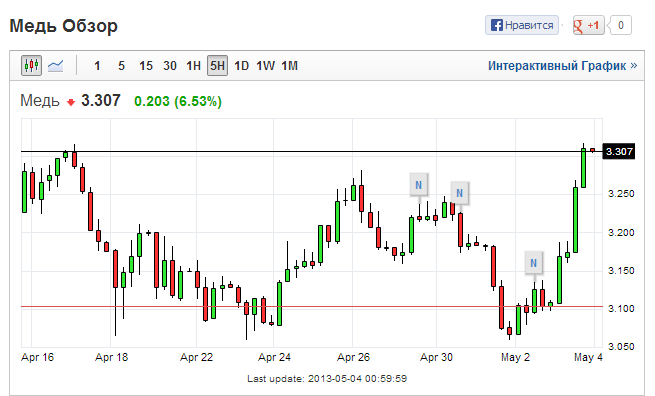Click the 3.150 price axis label
This screenshot has width=655, height=396.
(x=621, y=271)
